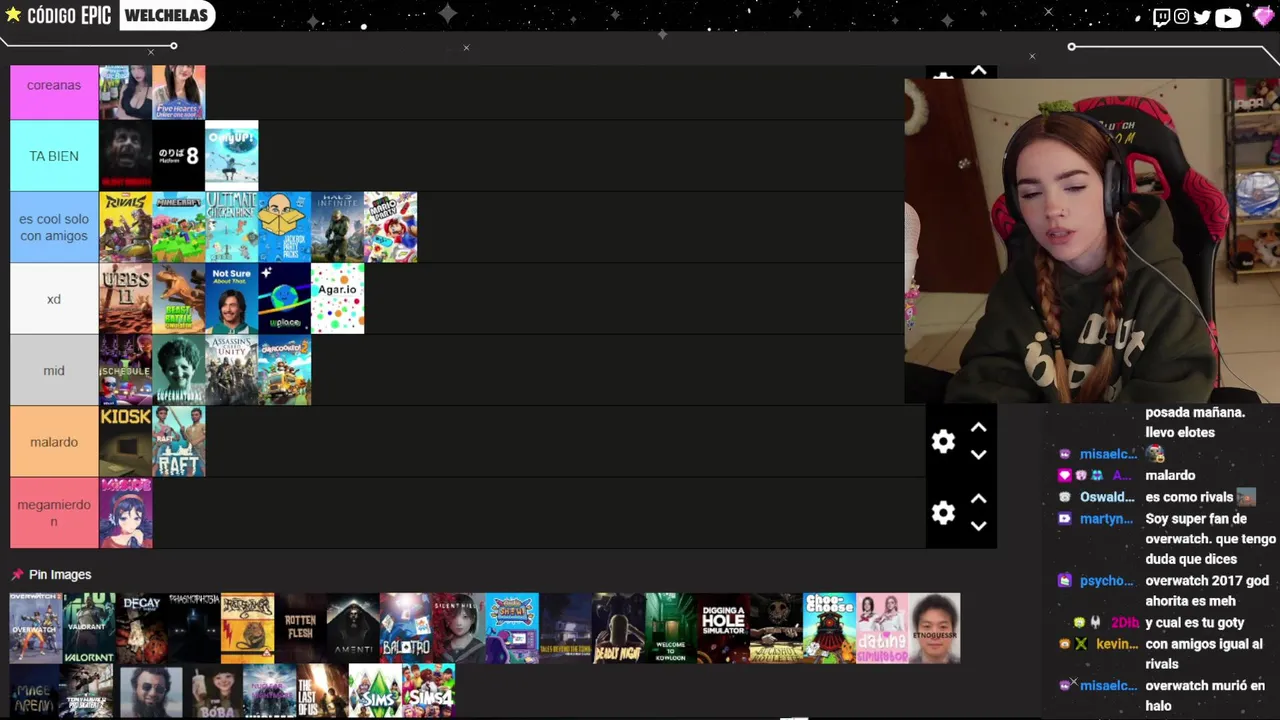Open settings gear for the malardo tier
Screen dimensions: 1280x720
click(x=943, y=442)
